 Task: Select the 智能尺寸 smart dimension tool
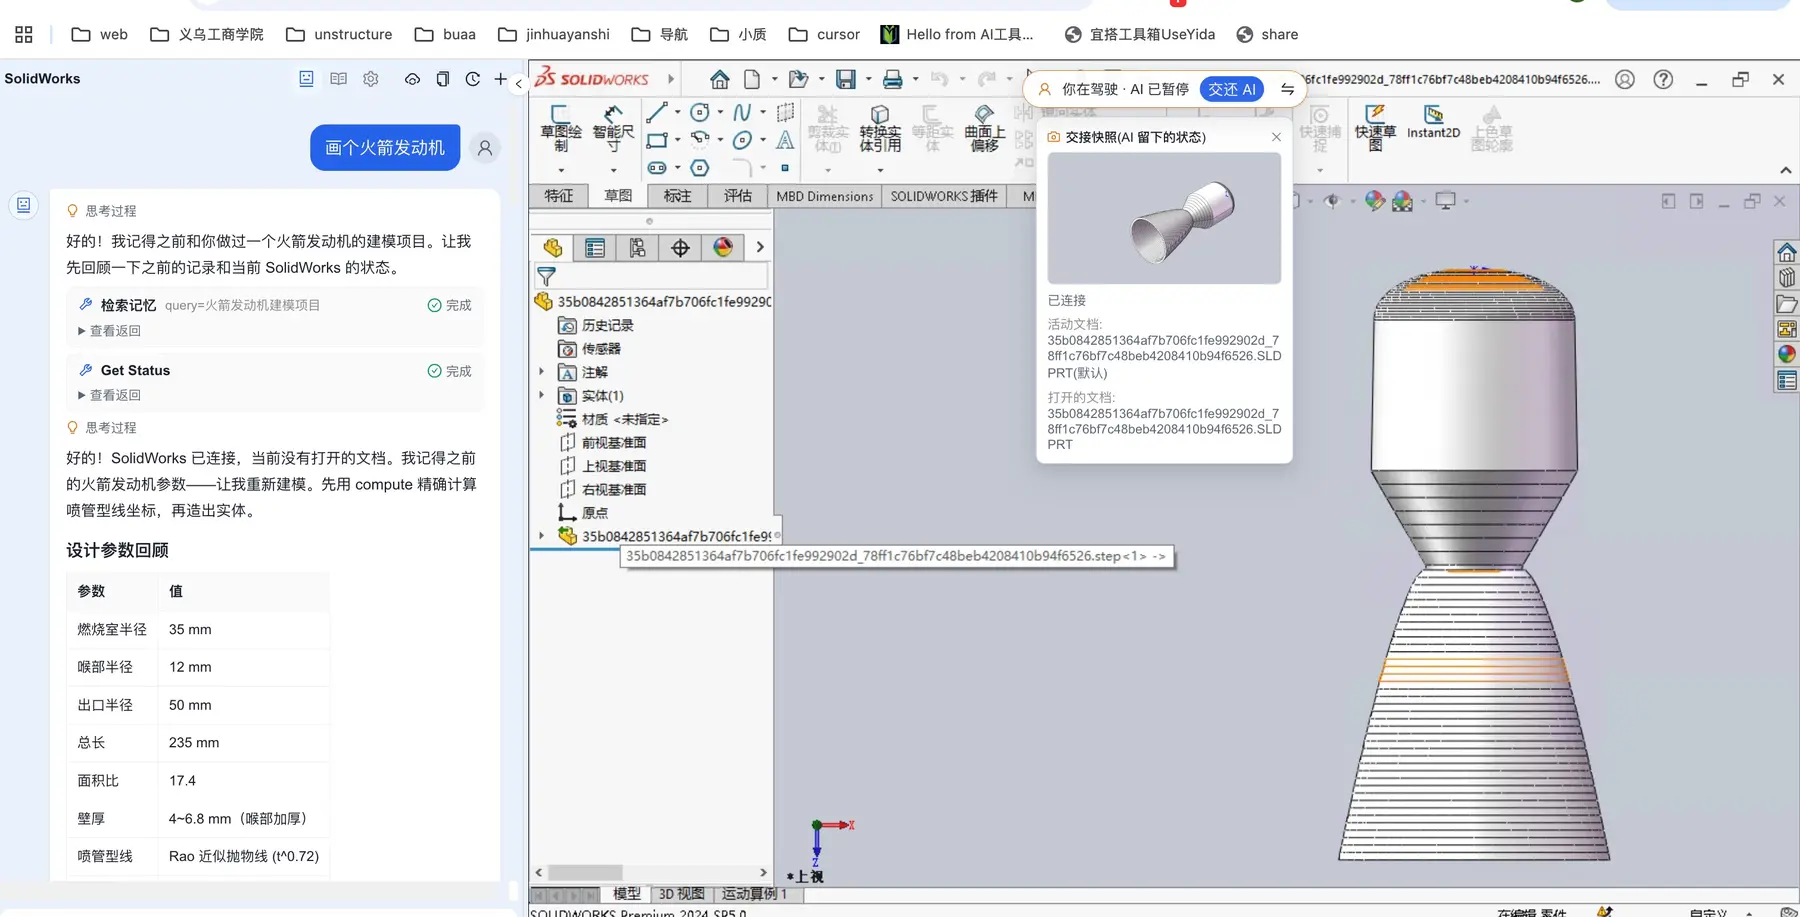[x=613, y=128]
